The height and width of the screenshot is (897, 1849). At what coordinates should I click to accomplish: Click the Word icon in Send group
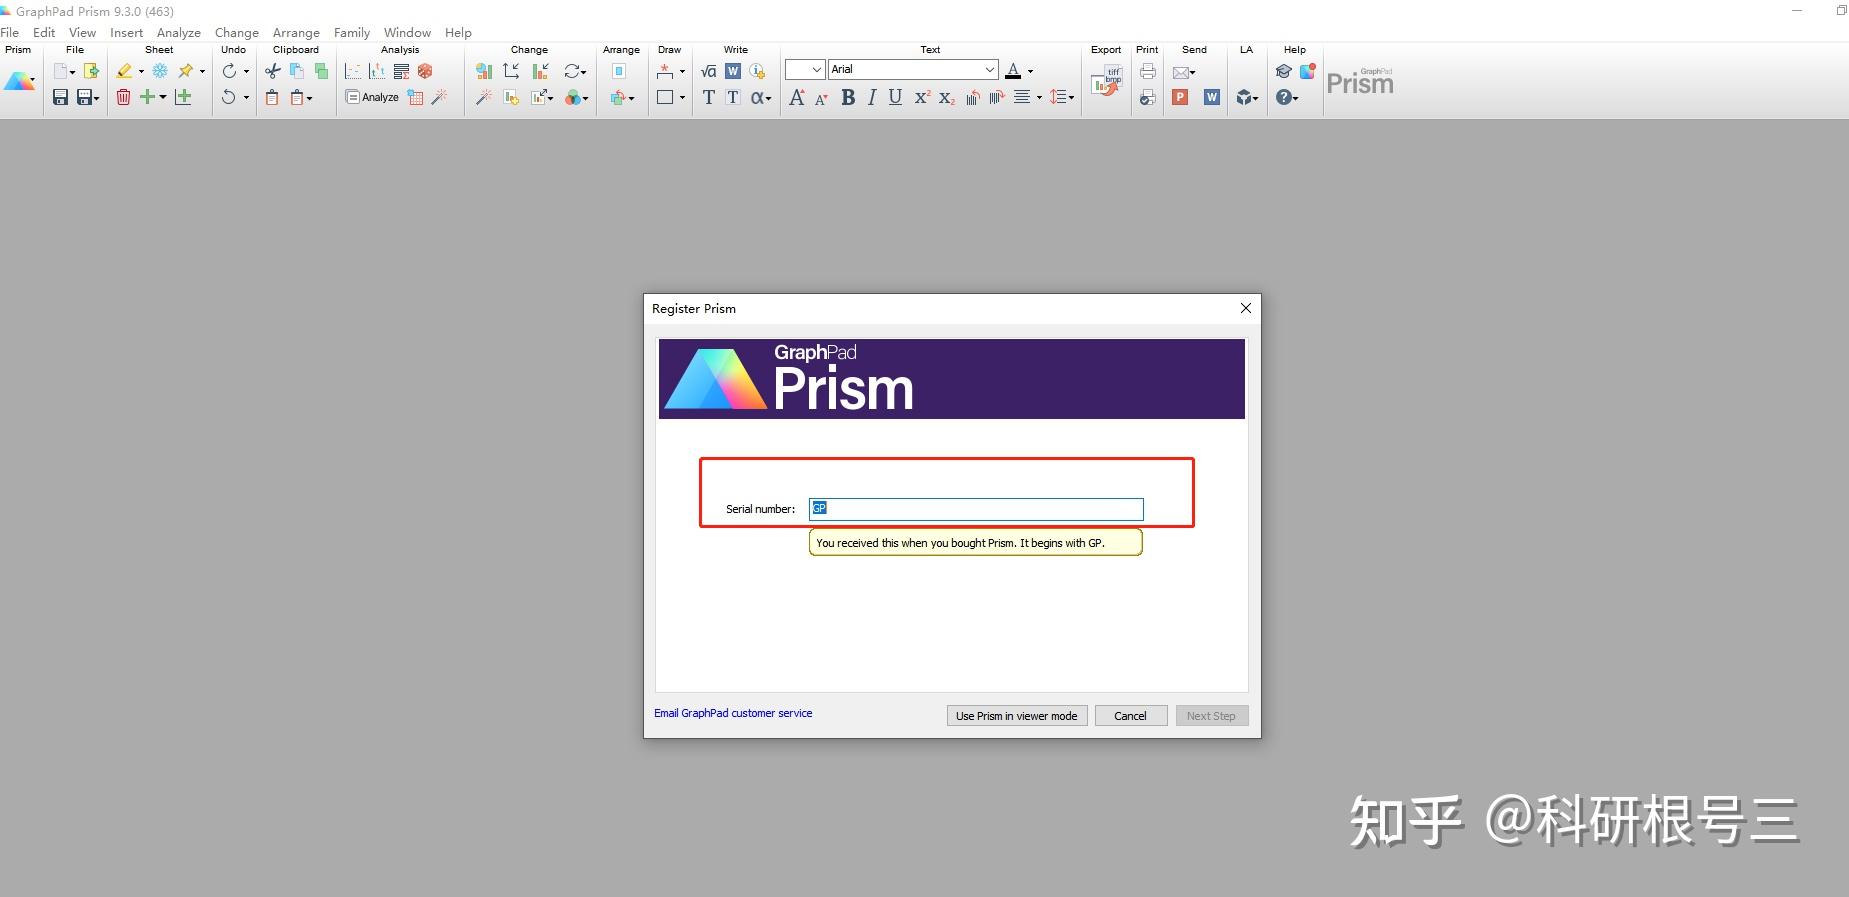1212,97
